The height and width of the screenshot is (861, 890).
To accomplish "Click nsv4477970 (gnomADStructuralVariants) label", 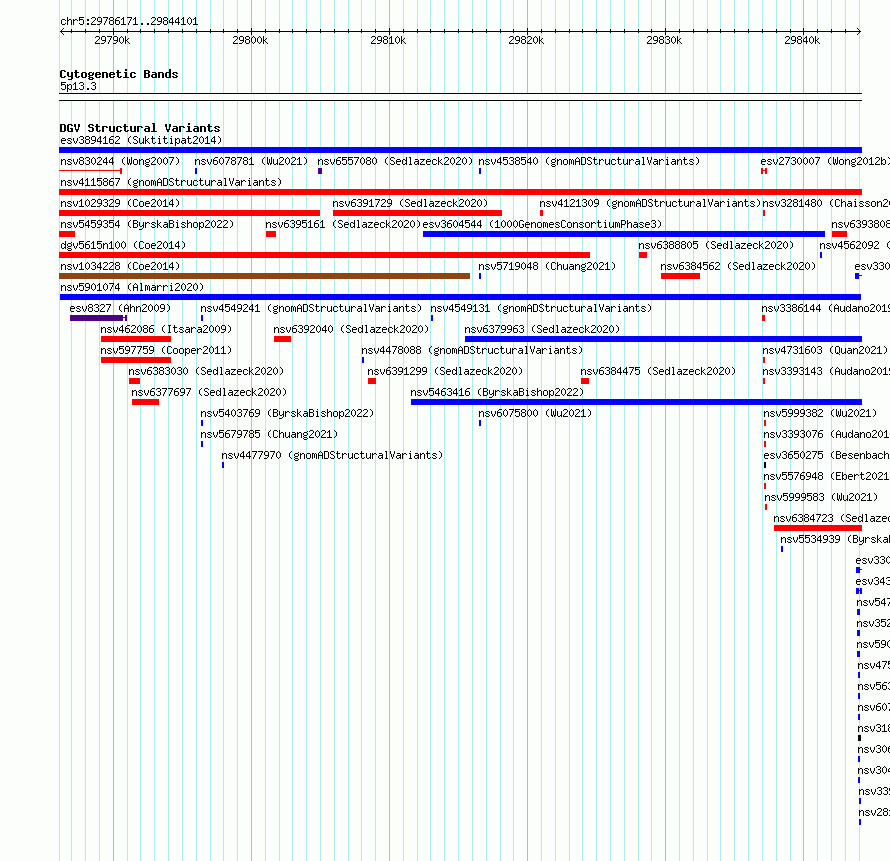I will point(332,455).
